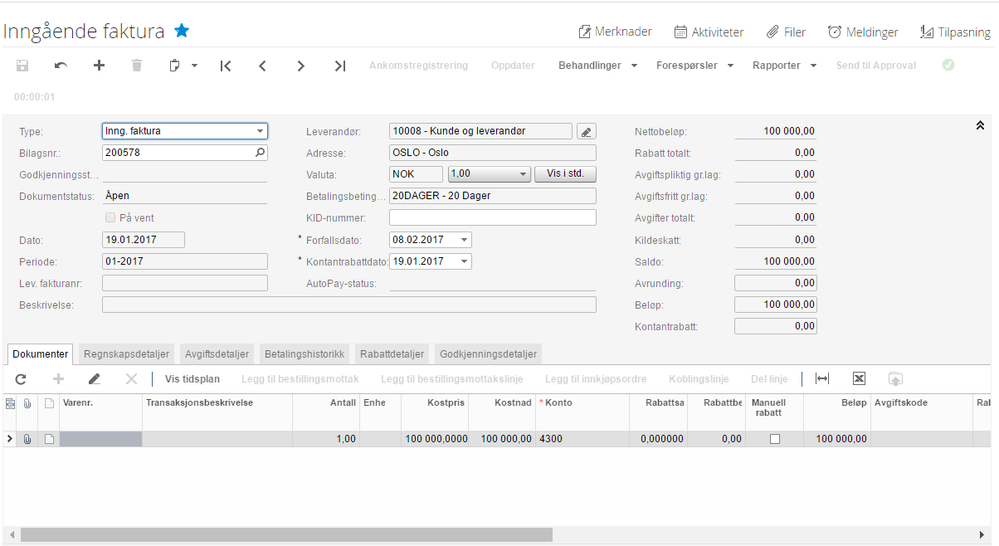The width and height of the screenshot is (999, 546).
Task: Click the Varenr. cell in grid row
Action: click(101, 439)
